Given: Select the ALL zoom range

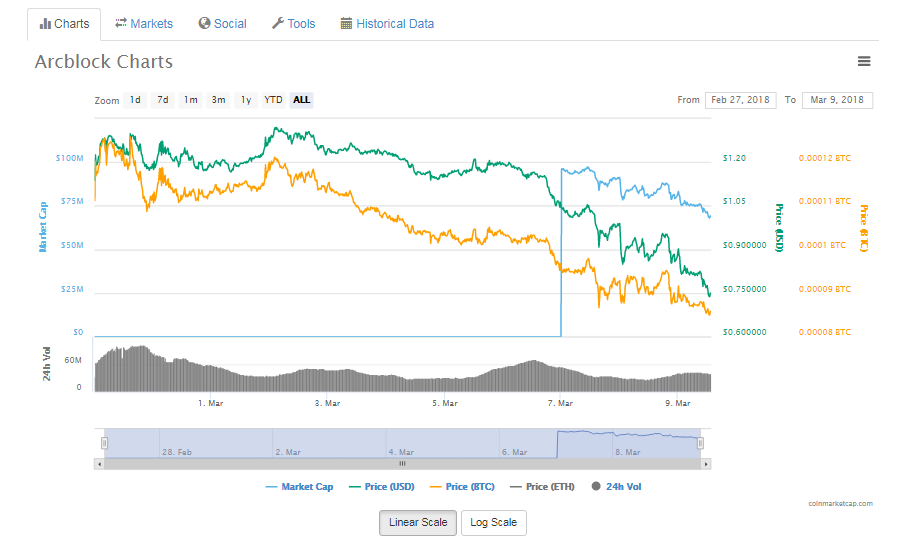Looking at the screenshot, I should click(x=302, y=100).
